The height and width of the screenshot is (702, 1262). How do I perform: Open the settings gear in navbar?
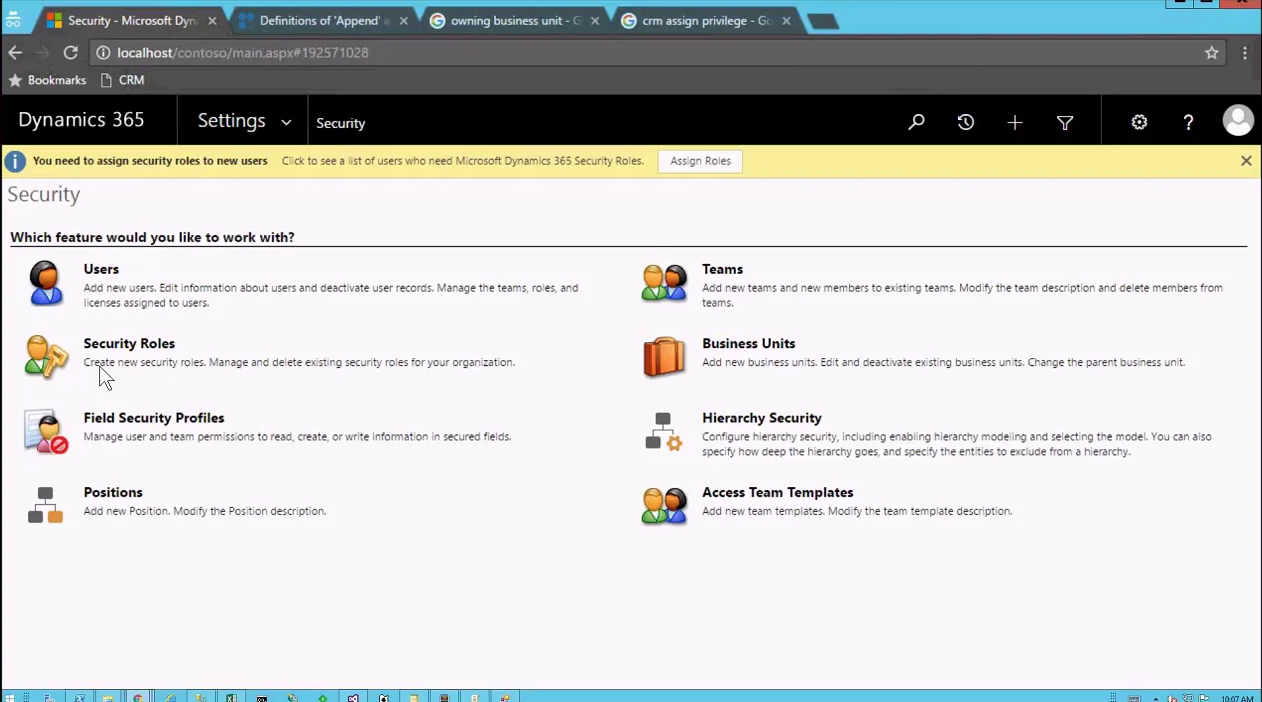pyautogui.click(x=1139, y=122)
